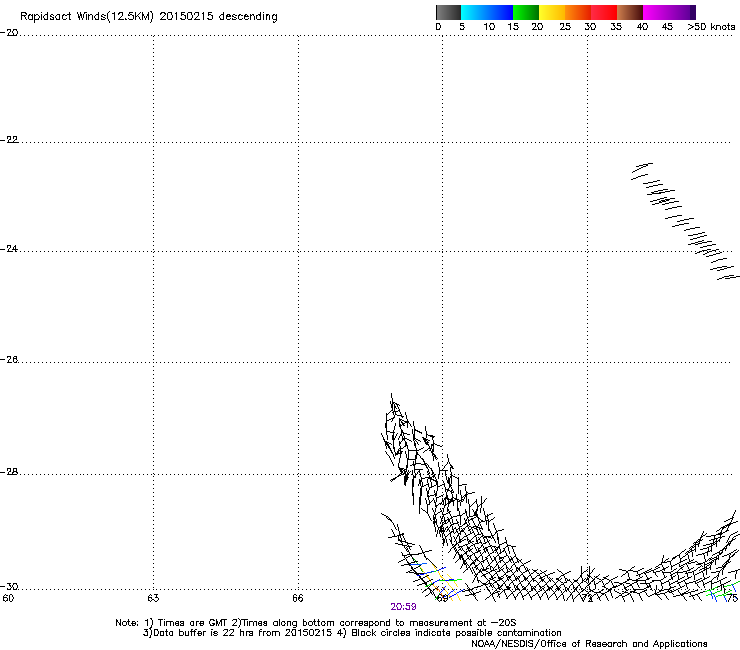Click the gray 0-5 knots color swatch
Screen dimensions: 740x650
448,12
